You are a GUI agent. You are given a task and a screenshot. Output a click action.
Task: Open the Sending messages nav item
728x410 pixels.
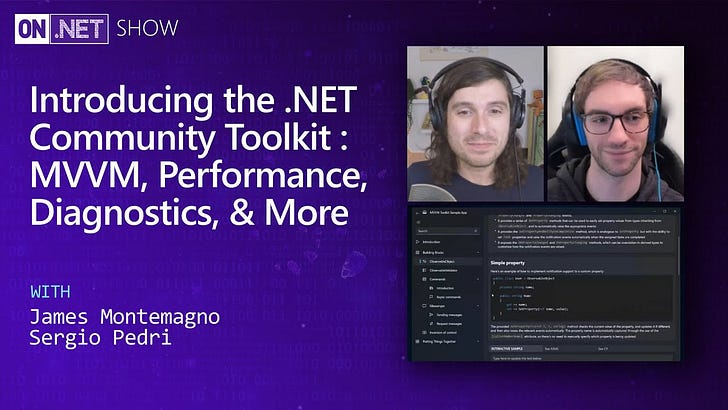tap(448, 315)
